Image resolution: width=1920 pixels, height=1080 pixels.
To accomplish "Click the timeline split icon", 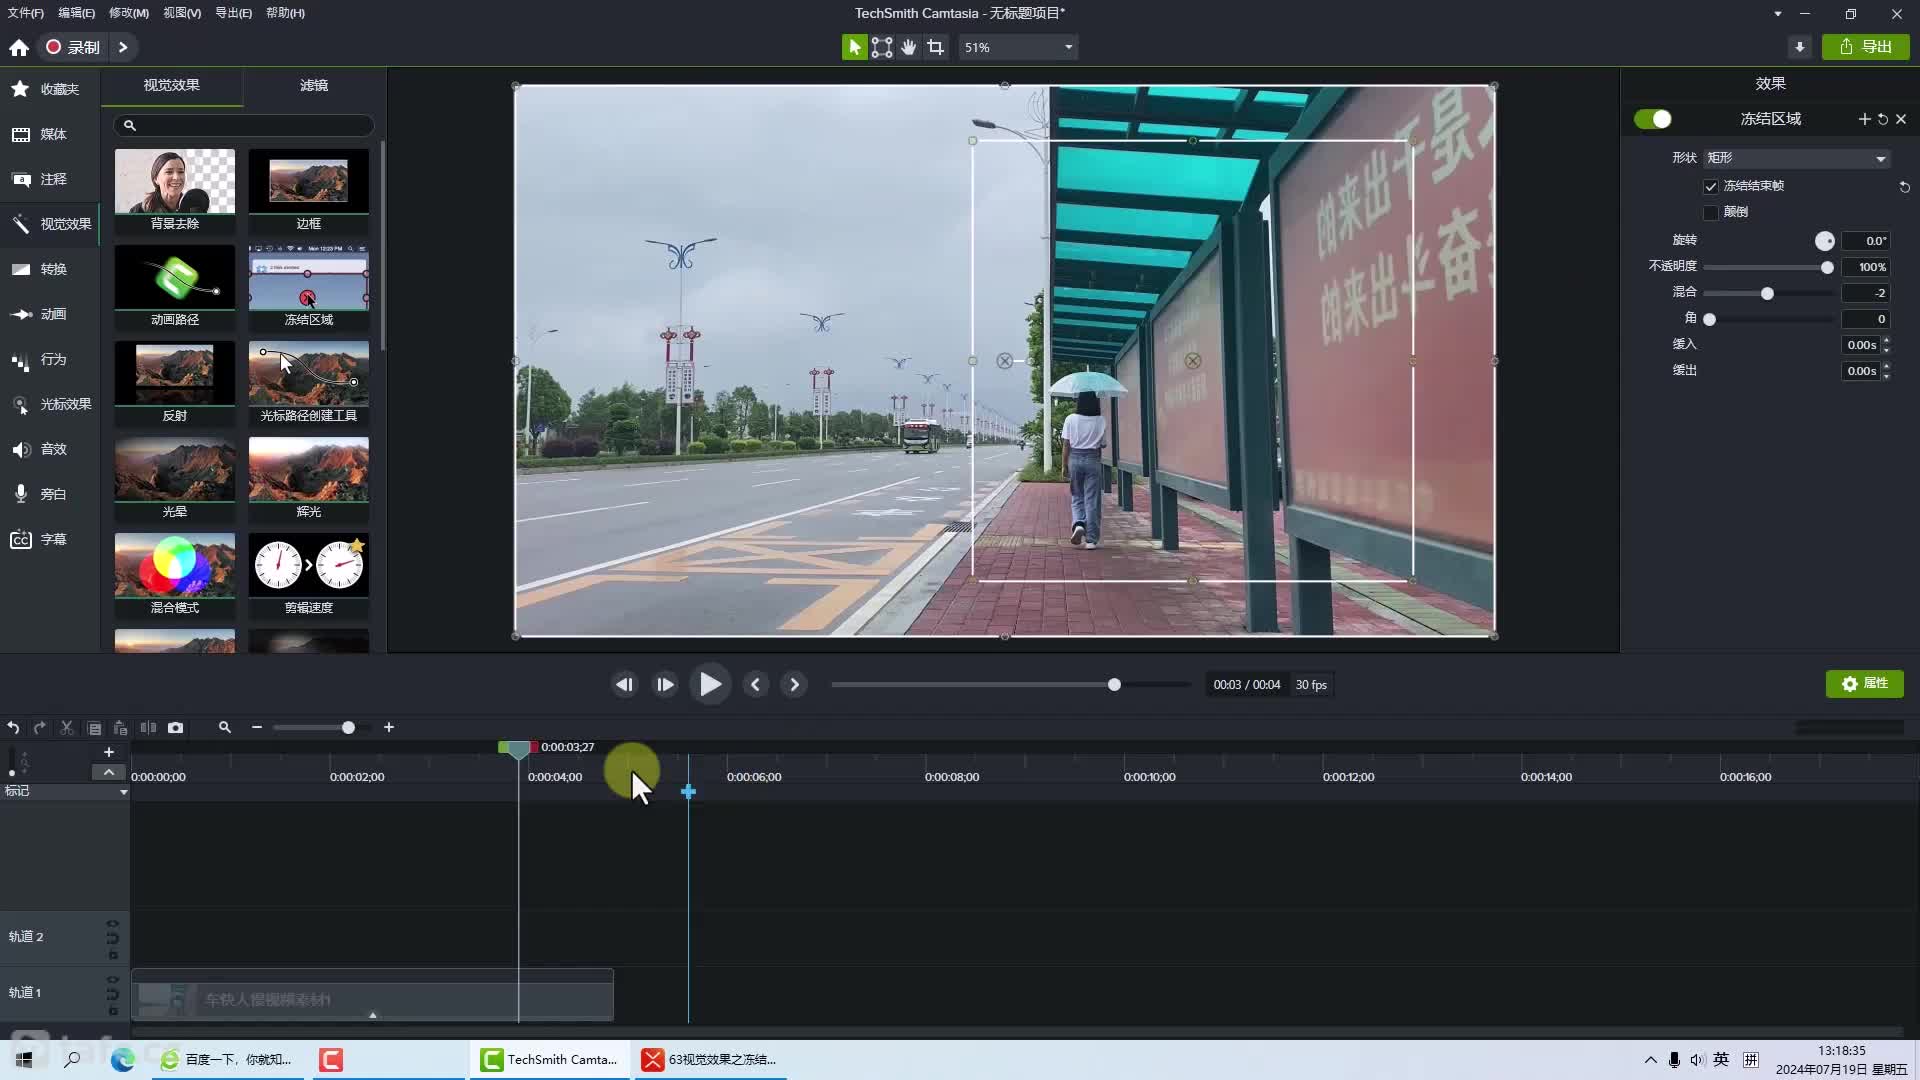I will click(148, 728).
